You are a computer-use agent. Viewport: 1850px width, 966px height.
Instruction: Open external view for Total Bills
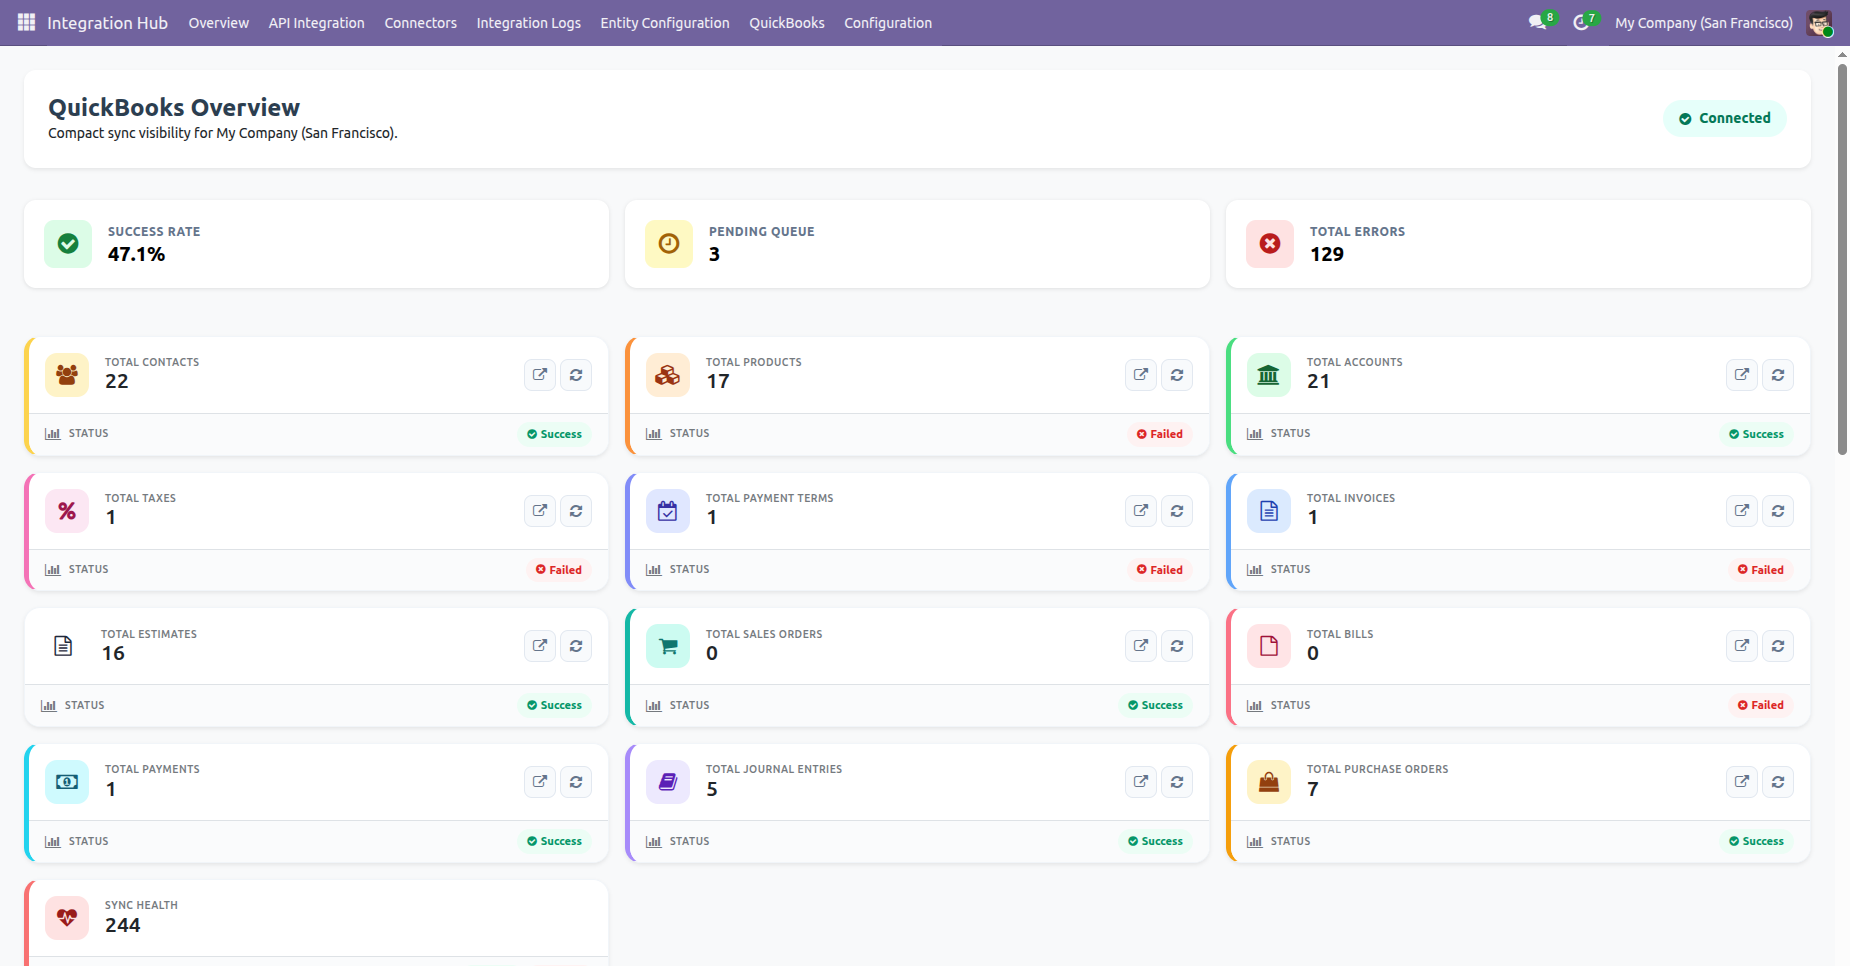(1742, 646)
